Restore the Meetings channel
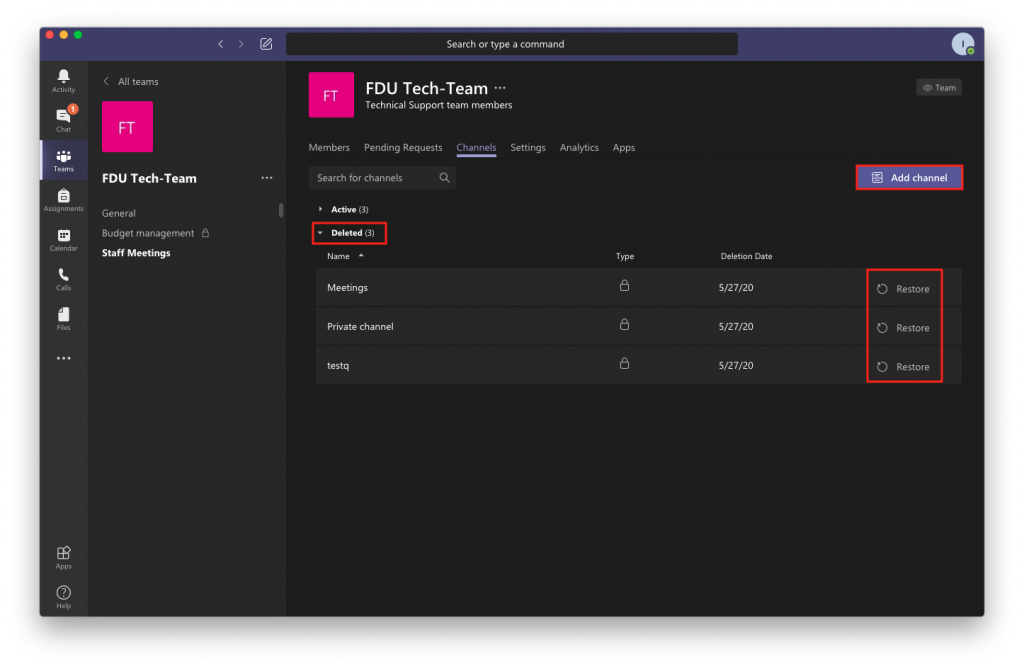1024x669 pixels. point(904,289)
